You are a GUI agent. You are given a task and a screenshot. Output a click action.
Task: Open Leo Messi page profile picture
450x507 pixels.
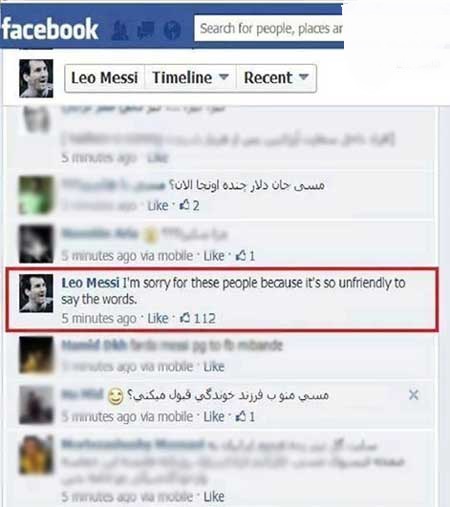pos(36,78)
